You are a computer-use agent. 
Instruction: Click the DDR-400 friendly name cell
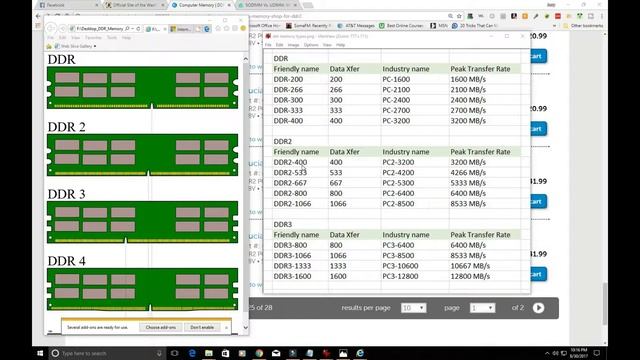pyautogui.click(x=288, y=121)
